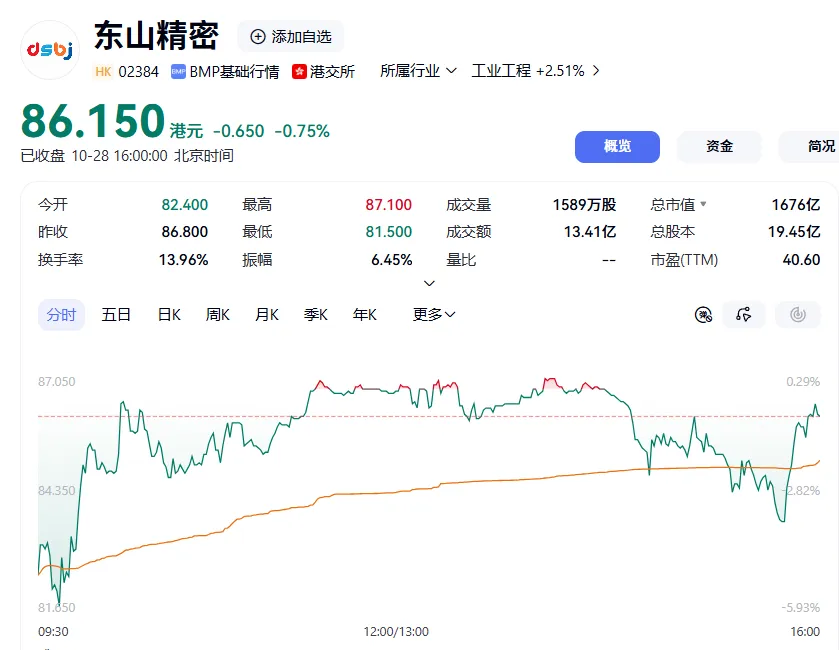Click the greyed circular indicator icon
The image size is (839, 650).
(x=798, y=315)
